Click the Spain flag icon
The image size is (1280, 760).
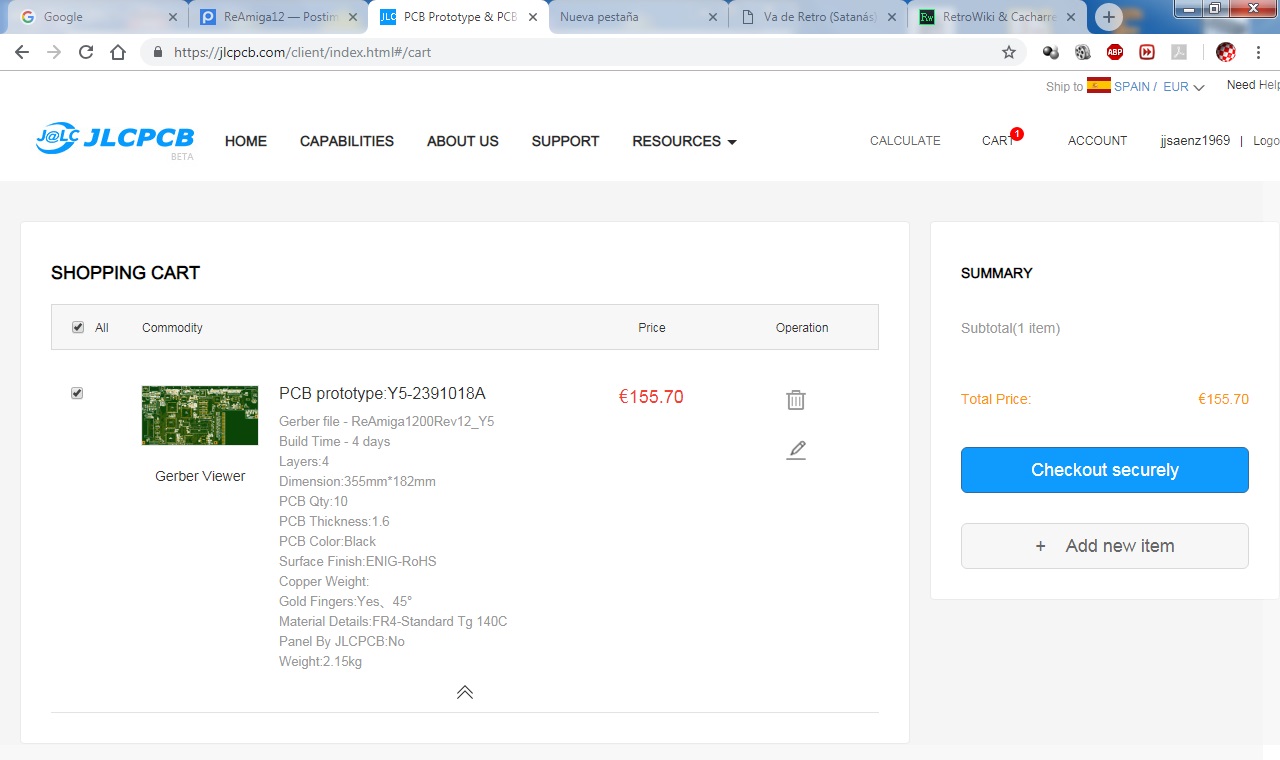(1099, 86)
